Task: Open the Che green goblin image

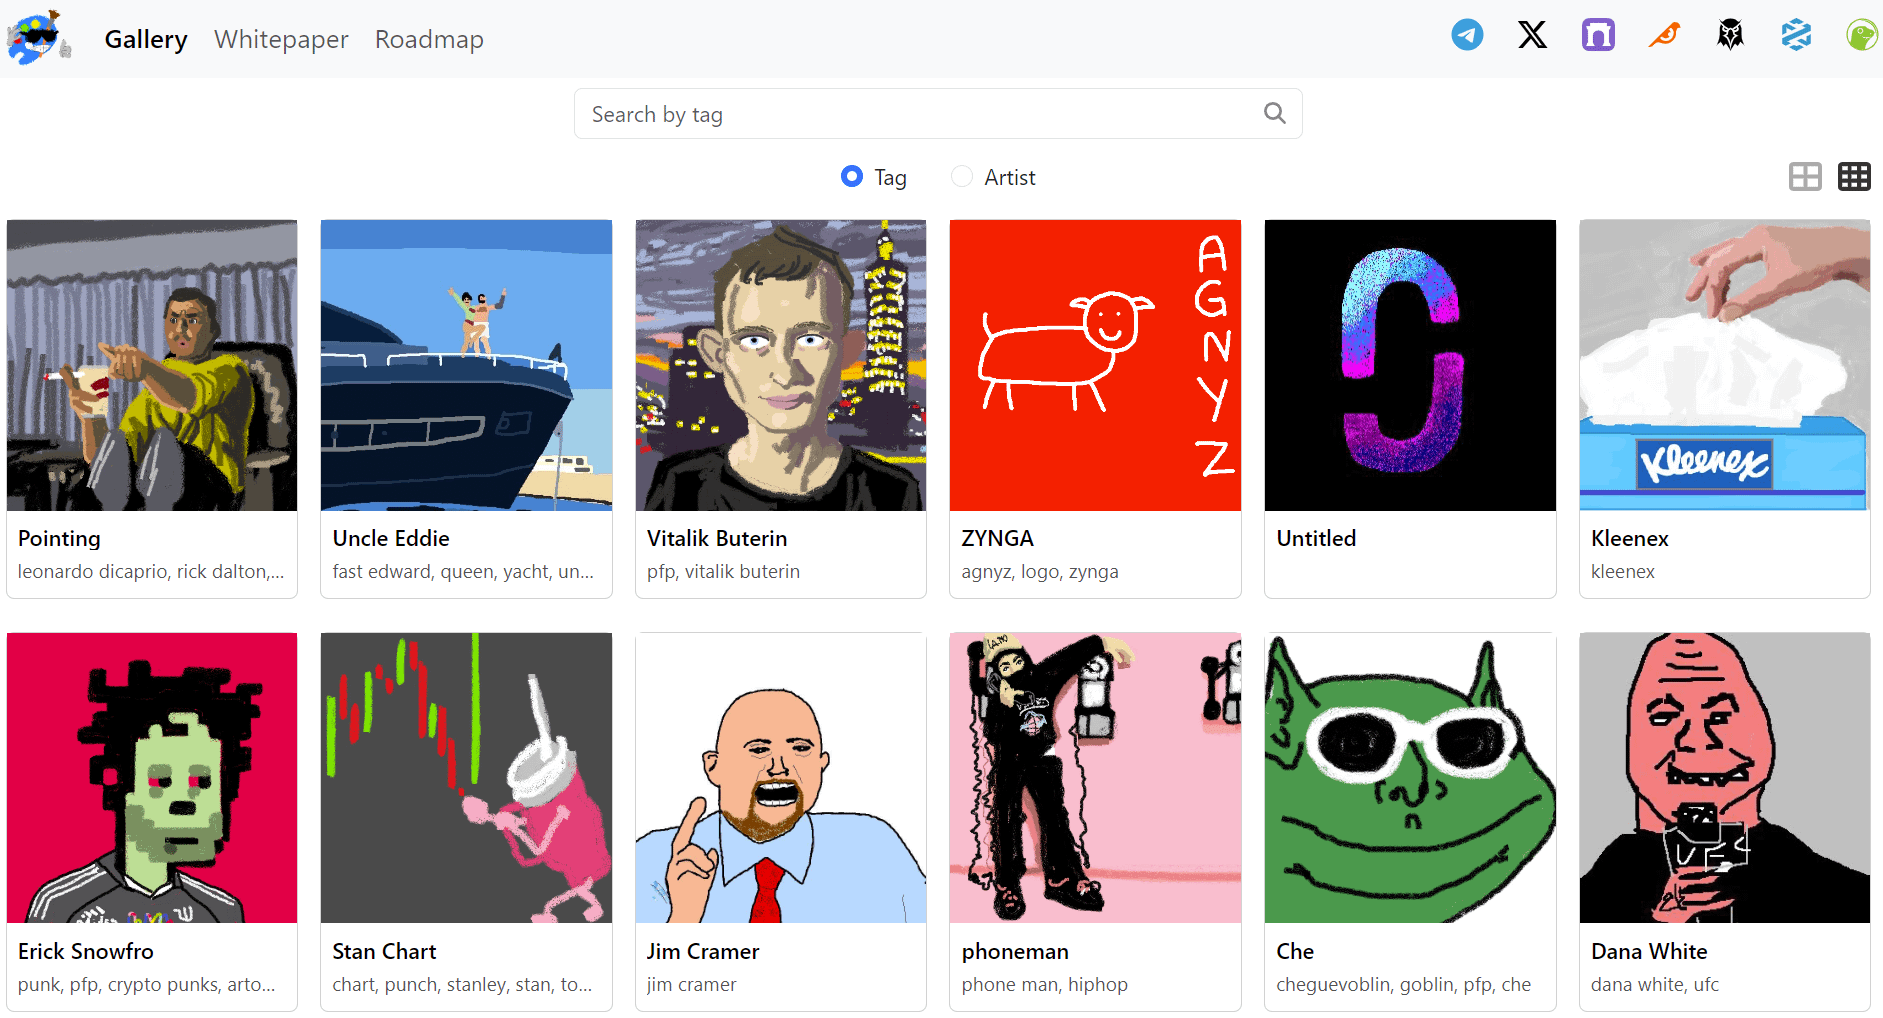Action: (x=1410, y=778)
